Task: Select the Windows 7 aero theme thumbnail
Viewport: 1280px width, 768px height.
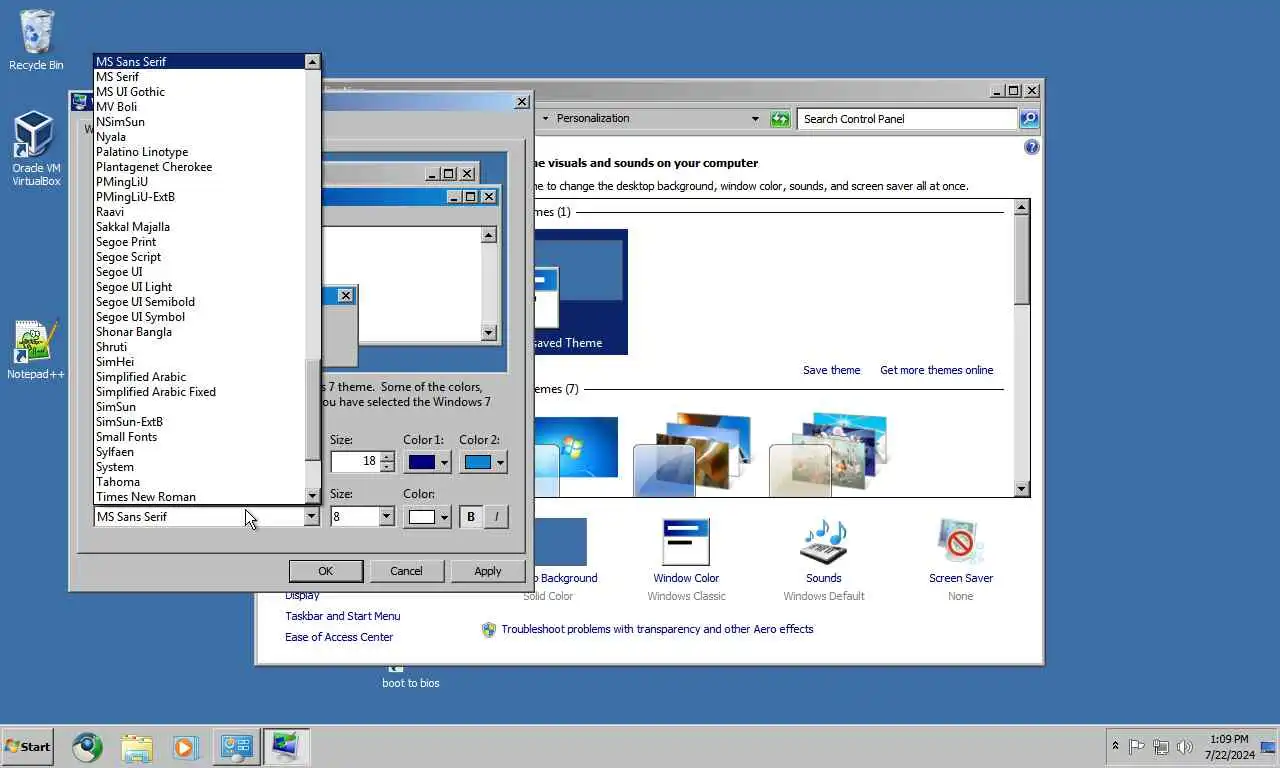Action: [576, 455]
